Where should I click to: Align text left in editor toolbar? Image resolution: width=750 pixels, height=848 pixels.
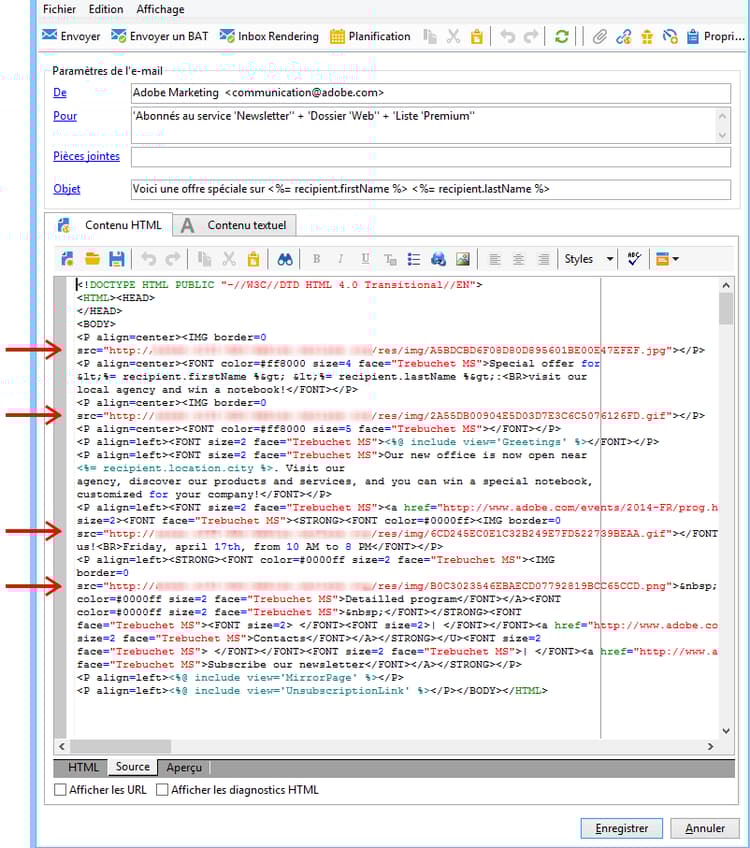coord(494,259)
